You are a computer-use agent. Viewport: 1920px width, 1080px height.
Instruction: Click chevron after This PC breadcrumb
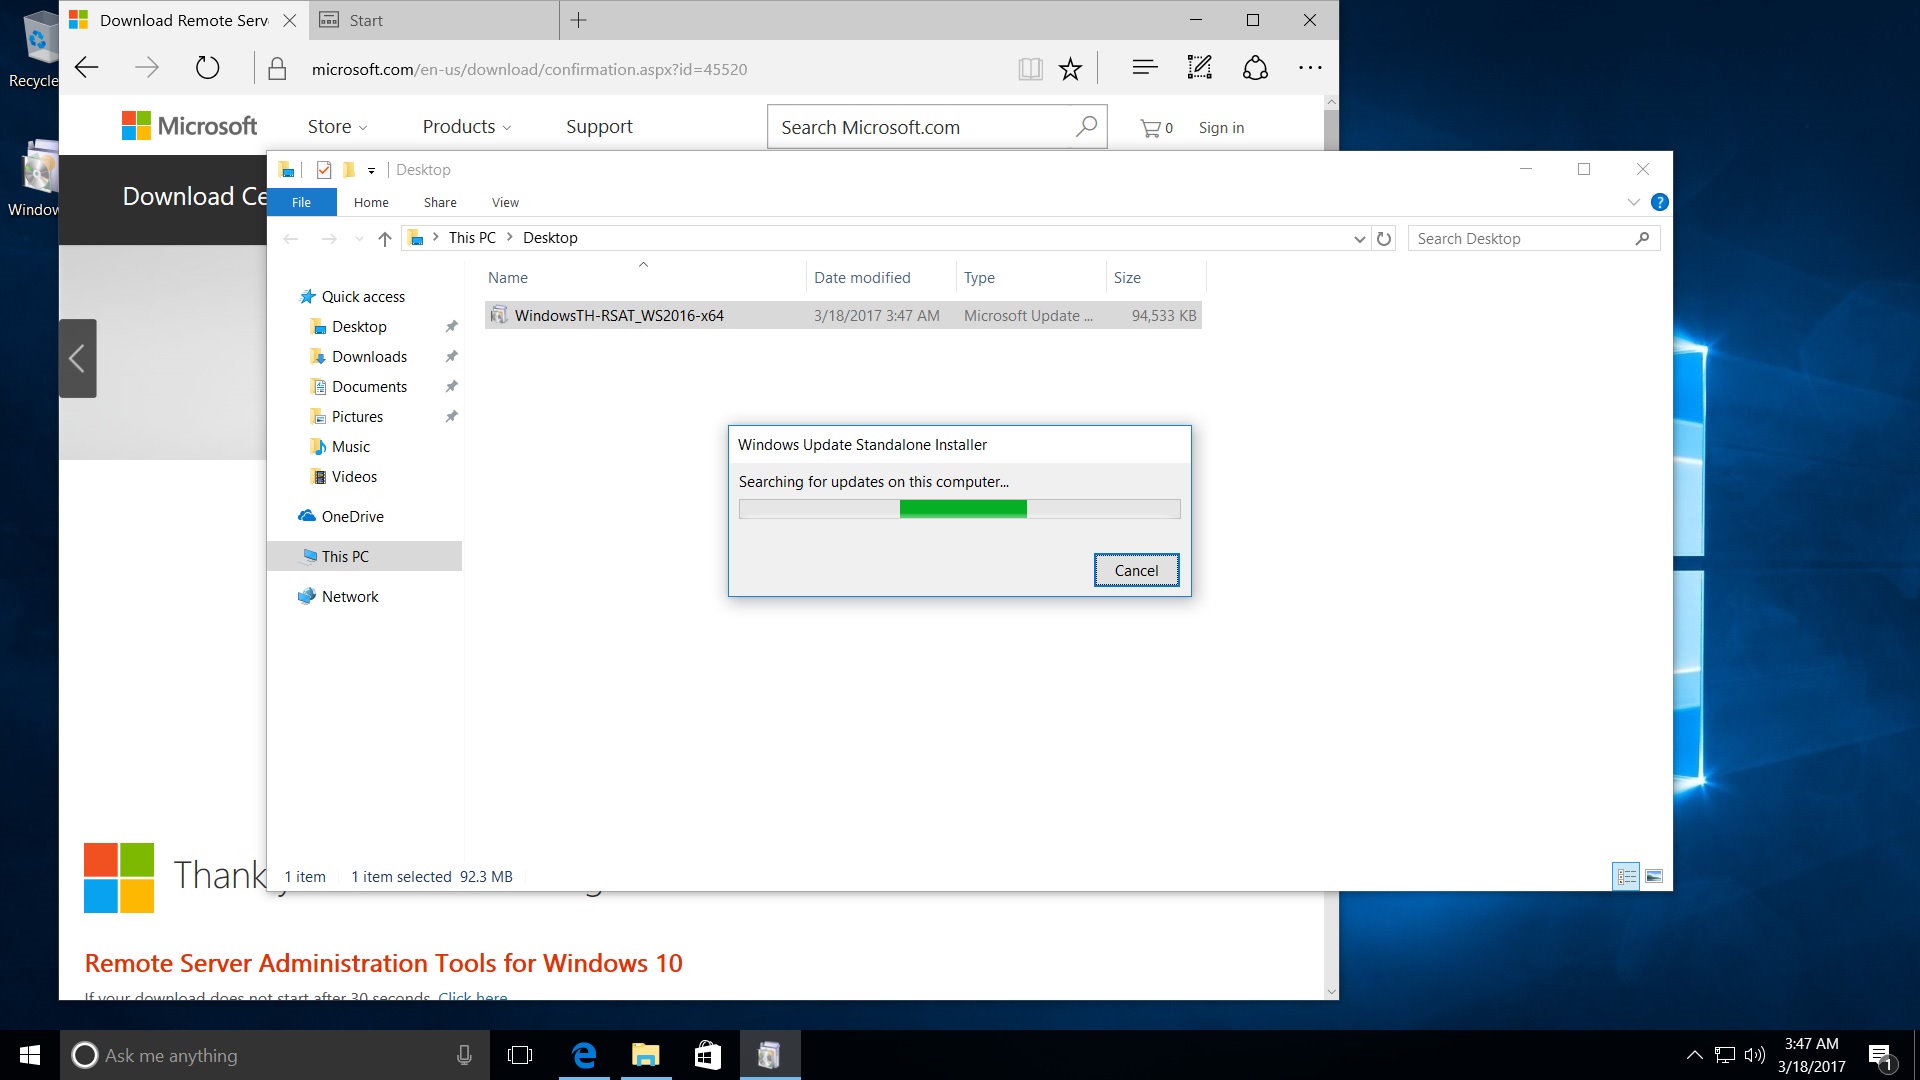(510, 237)
